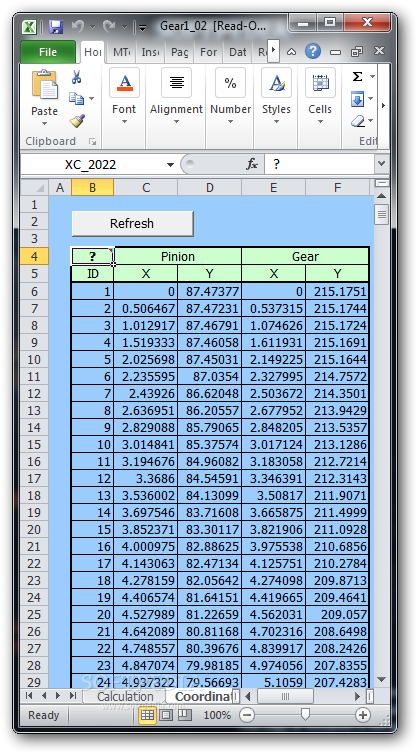Expand the formula bar with the chevron

point(381,164)
